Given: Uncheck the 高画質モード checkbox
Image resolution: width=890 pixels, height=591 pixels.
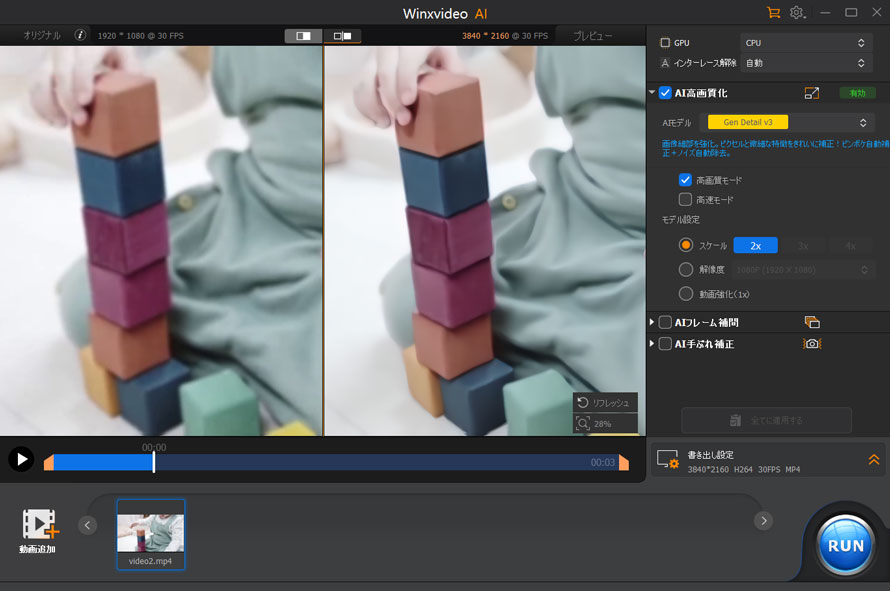Looking at the screenshot, I should (685, 180).
